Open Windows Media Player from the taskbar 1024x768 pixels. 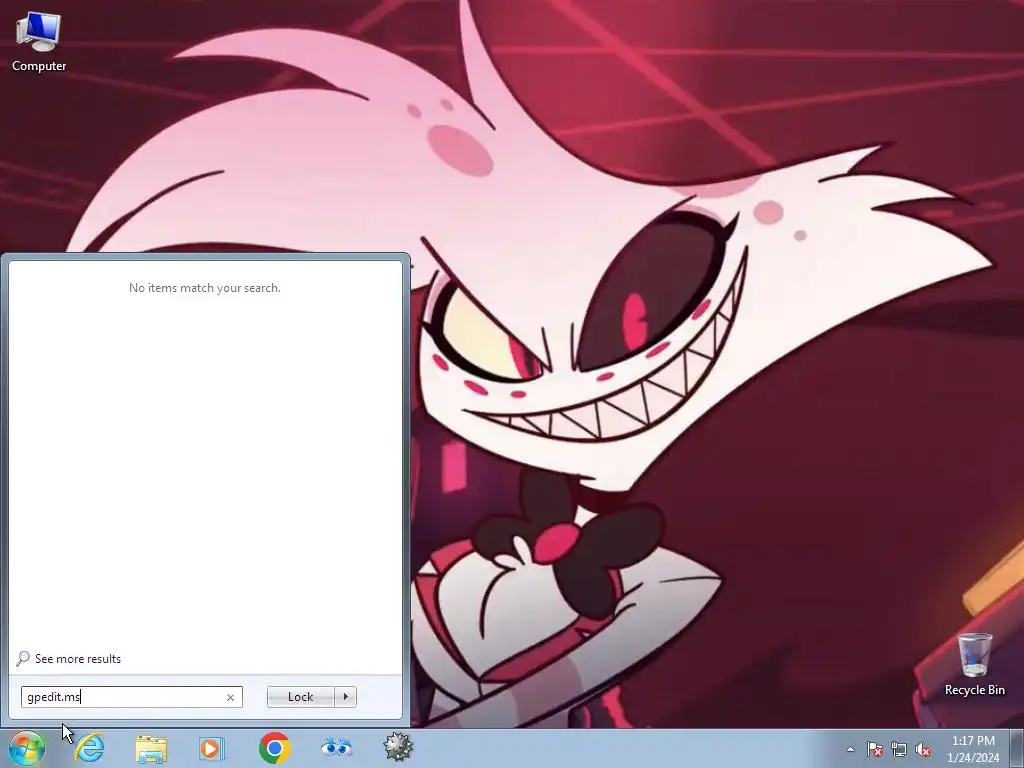[212, 748]
